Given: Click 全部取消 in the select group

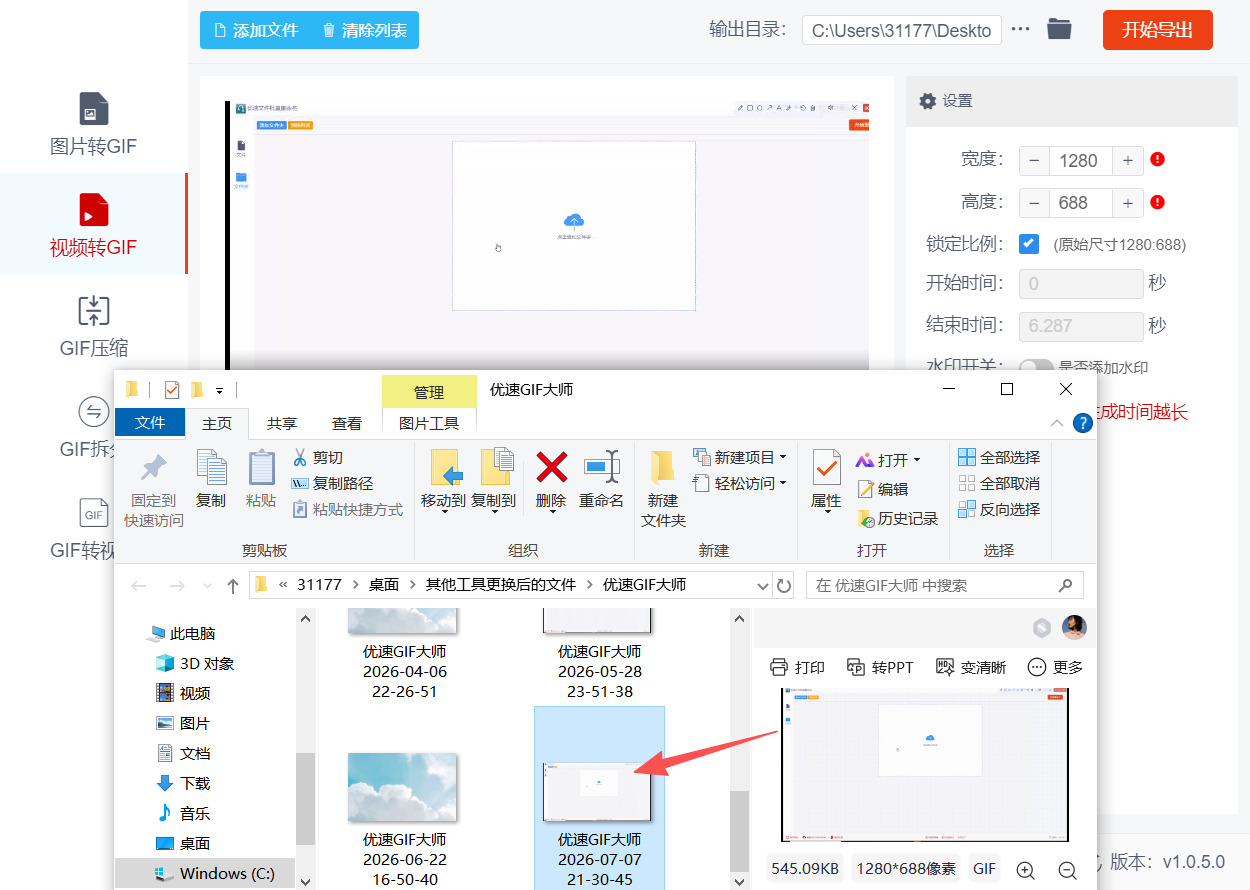Looking at the screenshot, I should 999,483.
